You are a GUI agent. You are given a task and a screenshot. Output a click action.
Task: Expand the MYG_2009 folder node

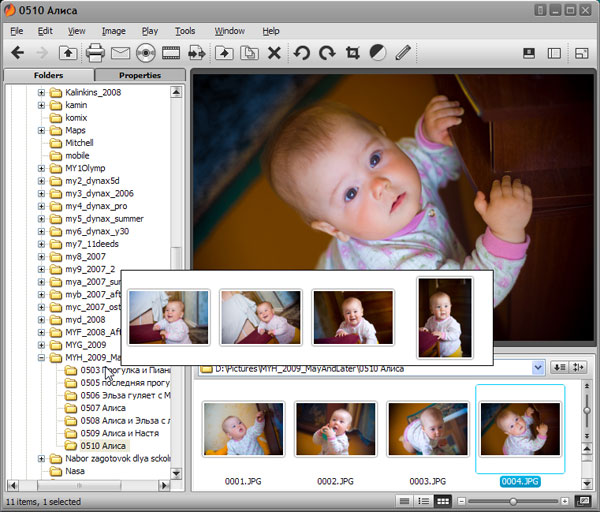coord(42,344)
